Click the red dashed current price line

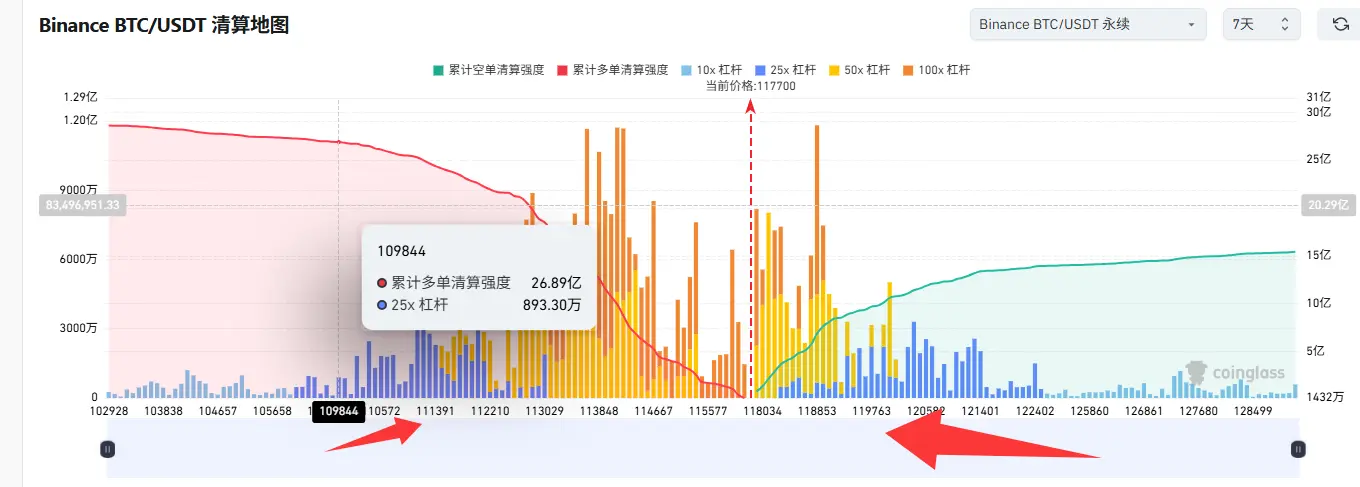tap(751, 250)
